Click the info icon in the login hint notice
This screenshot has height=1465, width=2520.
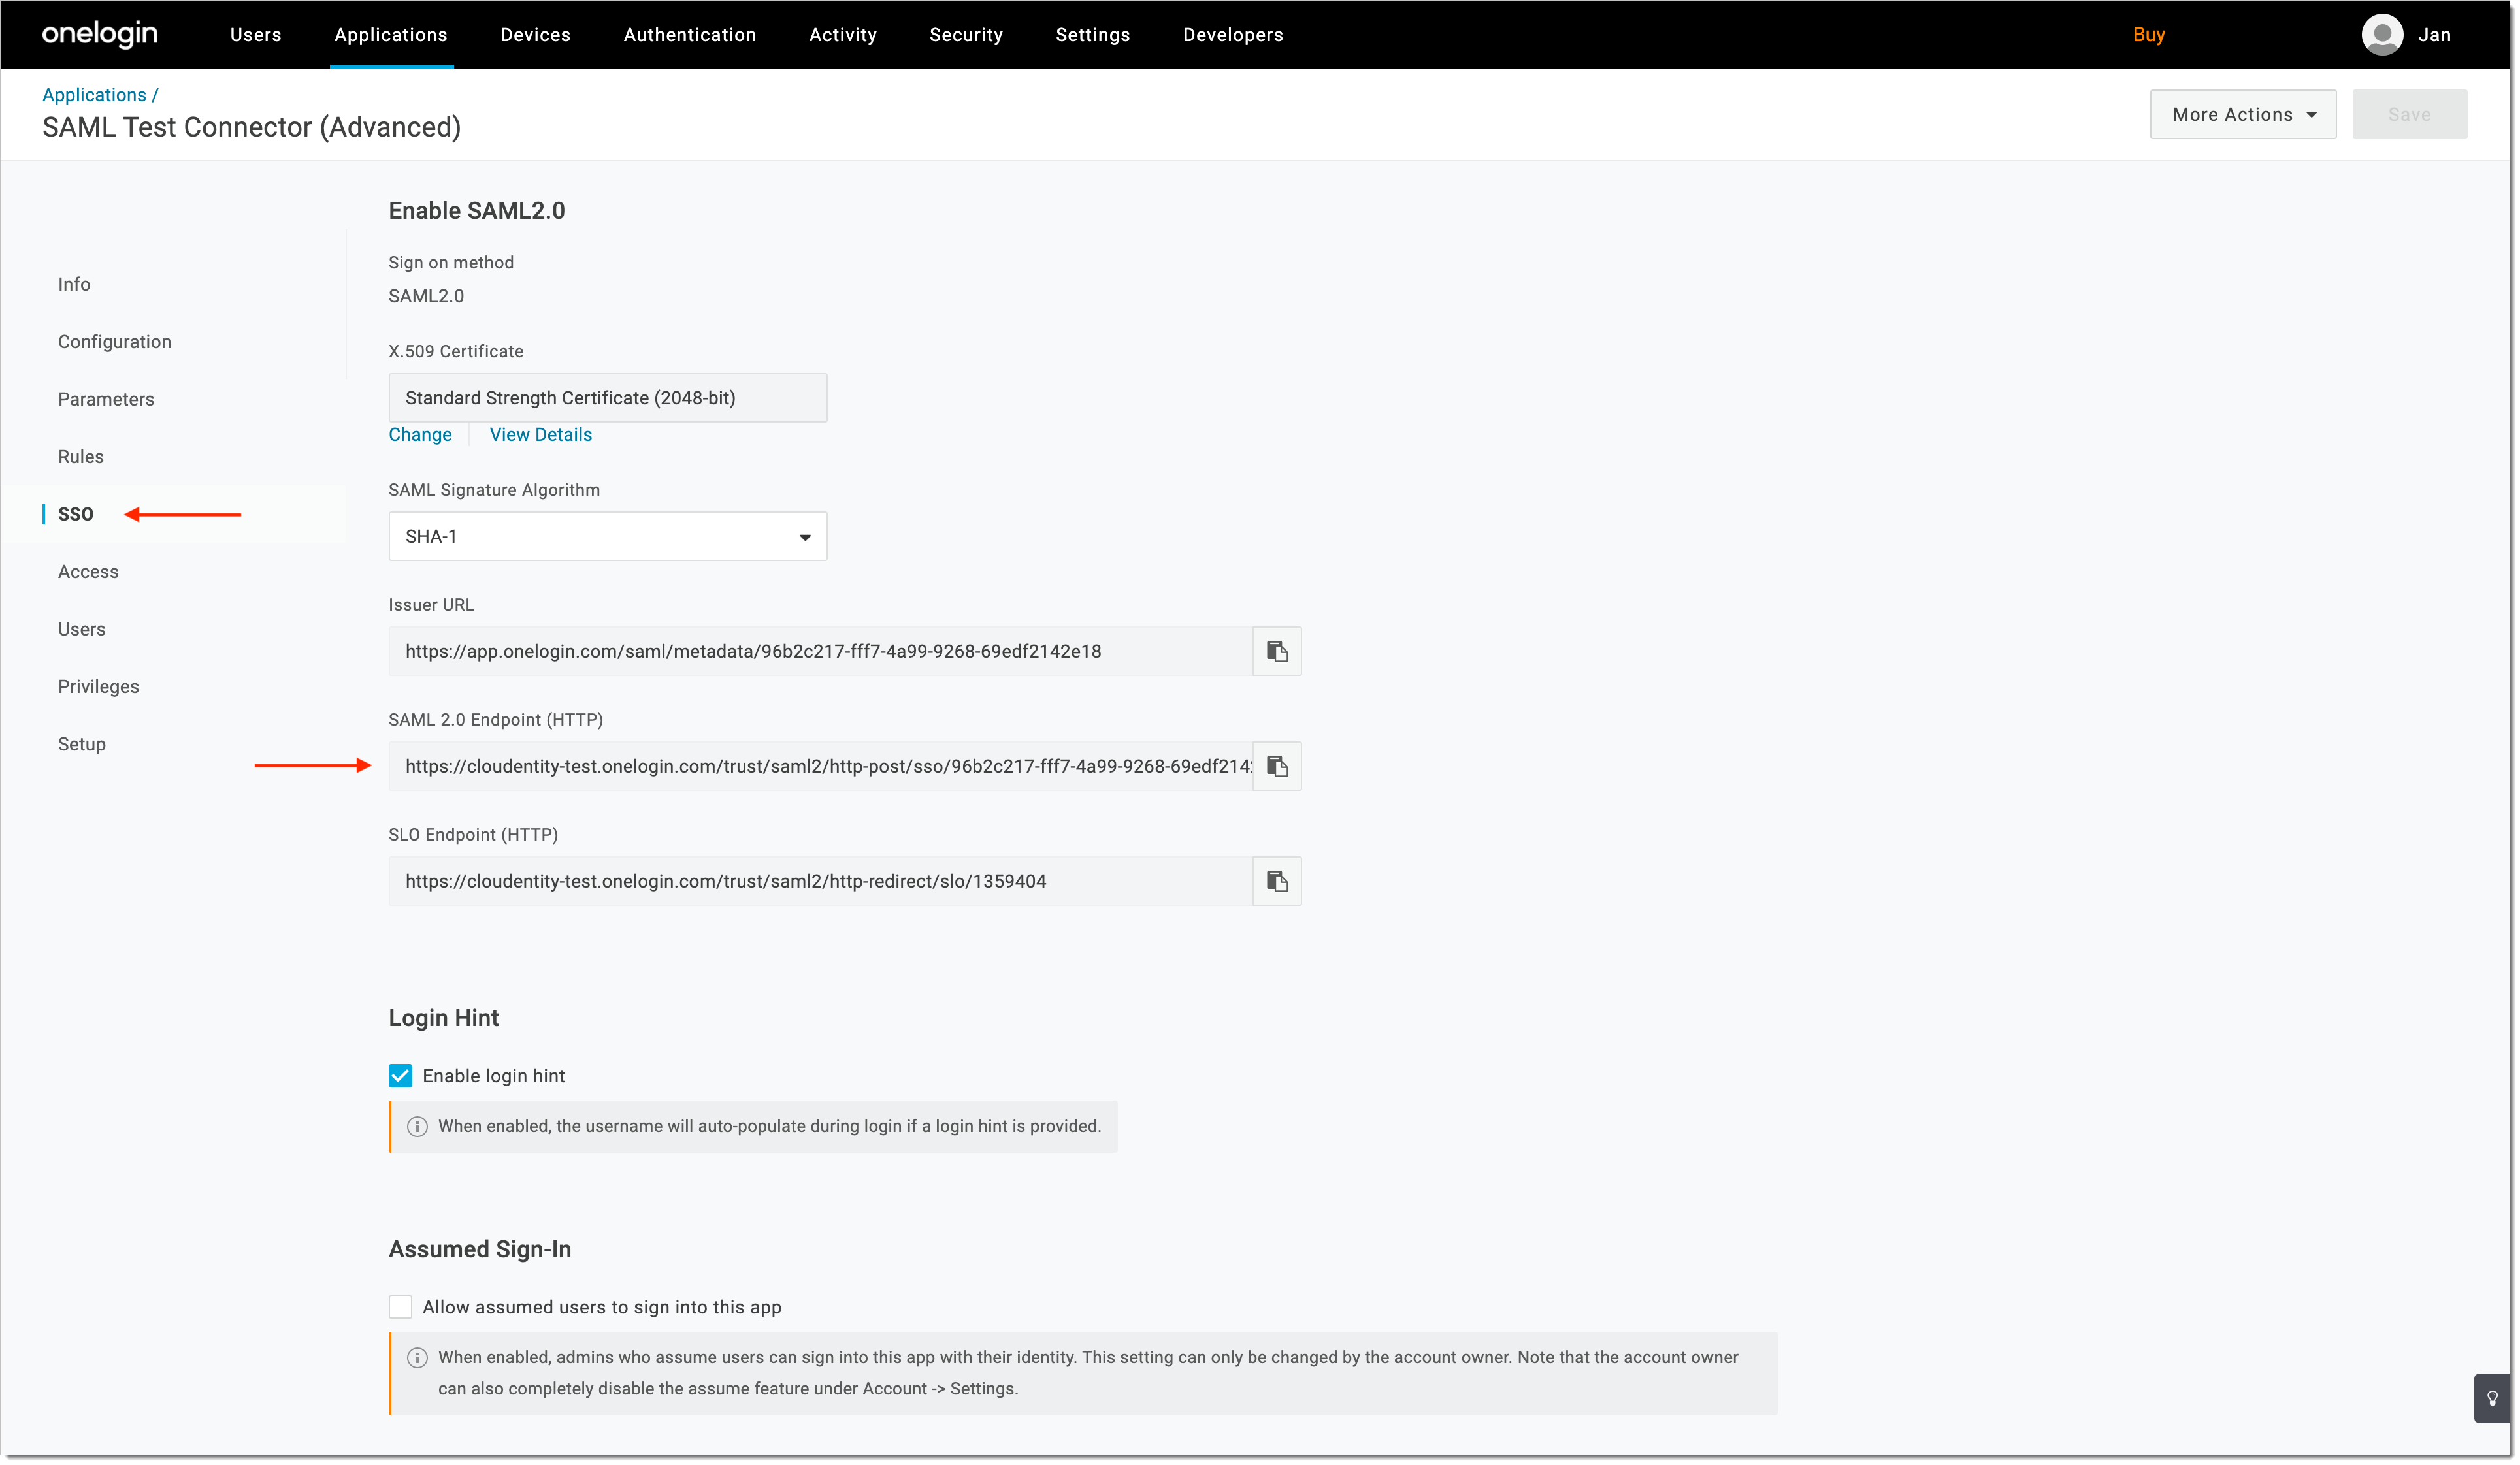click(x=417, y=1126)
